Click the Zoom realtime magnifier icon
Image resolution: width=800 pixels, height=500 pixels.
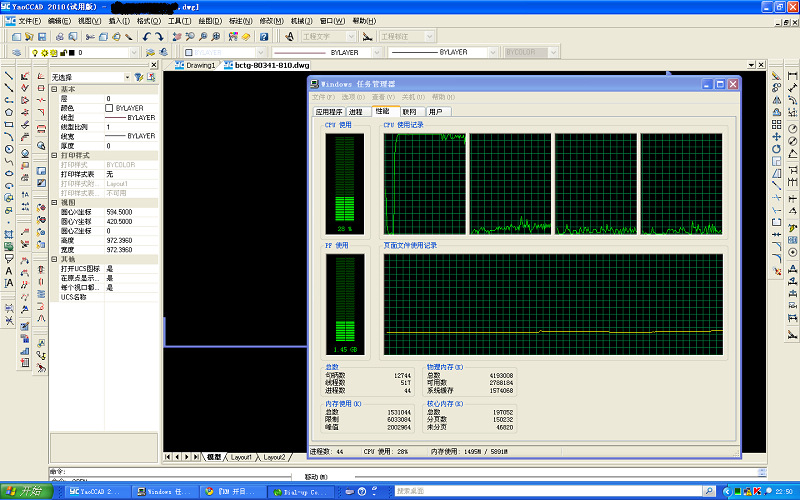[x=190, y=37]
